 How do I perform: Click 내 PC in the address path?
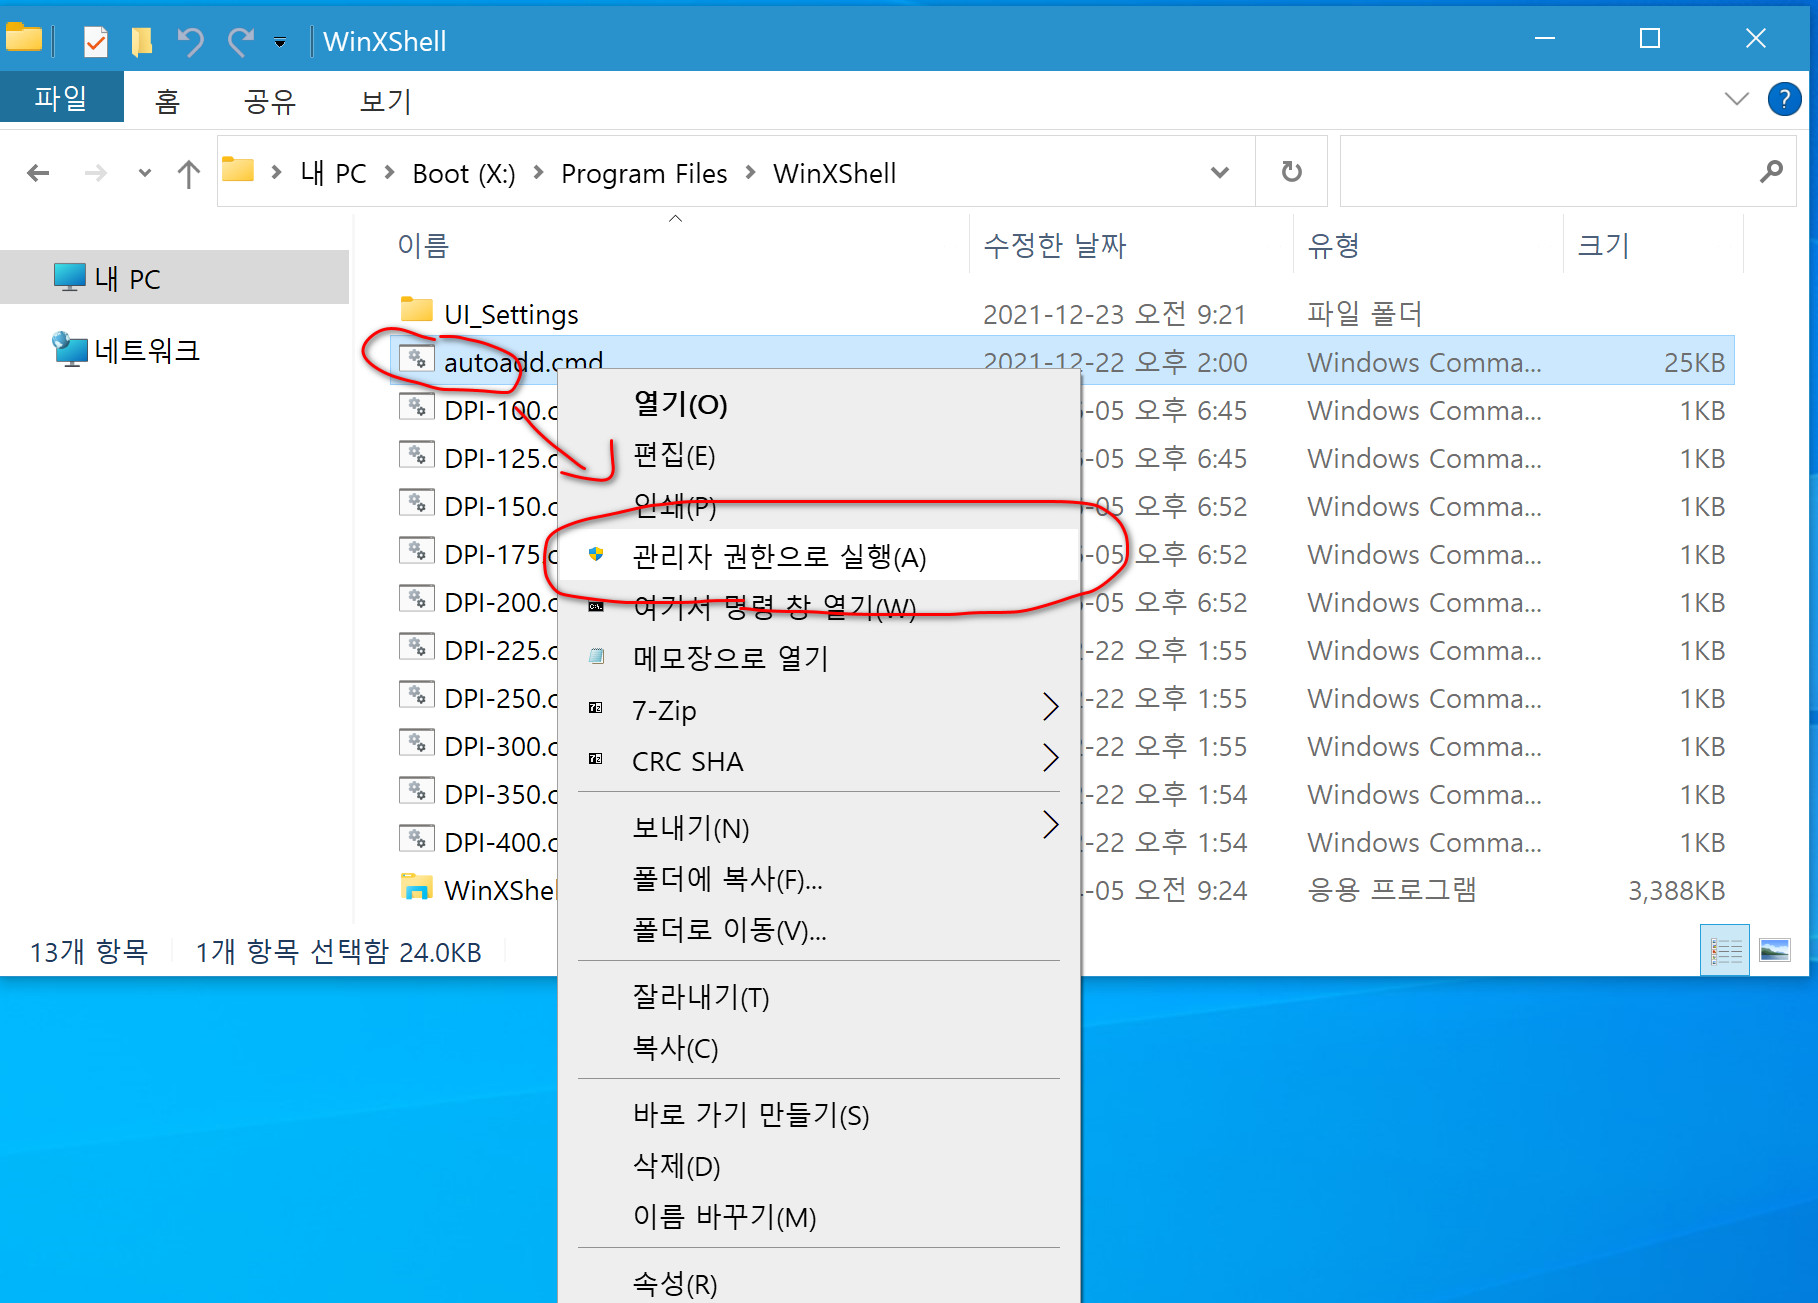[334, 174]
